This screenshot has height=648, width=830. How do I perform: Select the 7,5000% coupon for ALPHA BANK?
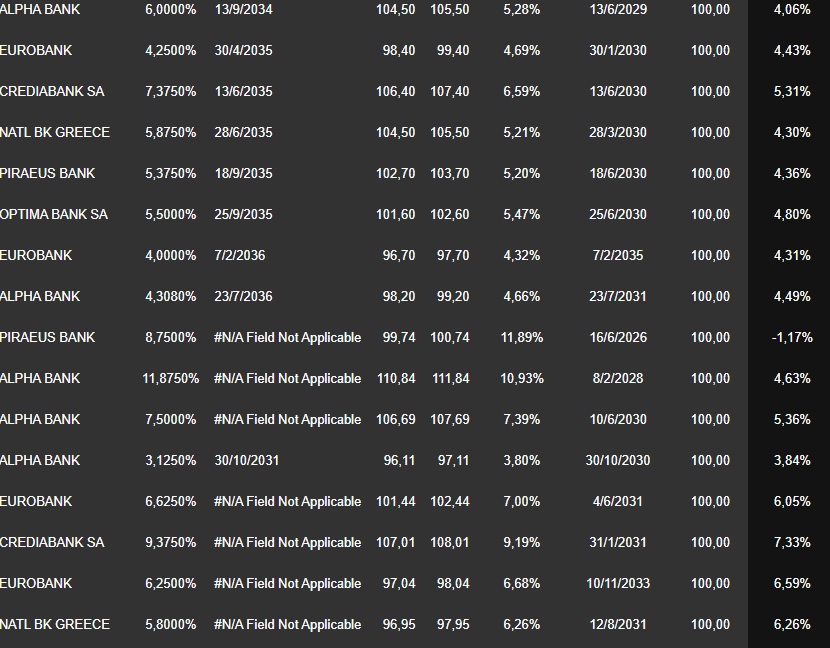tap(170, 420)
